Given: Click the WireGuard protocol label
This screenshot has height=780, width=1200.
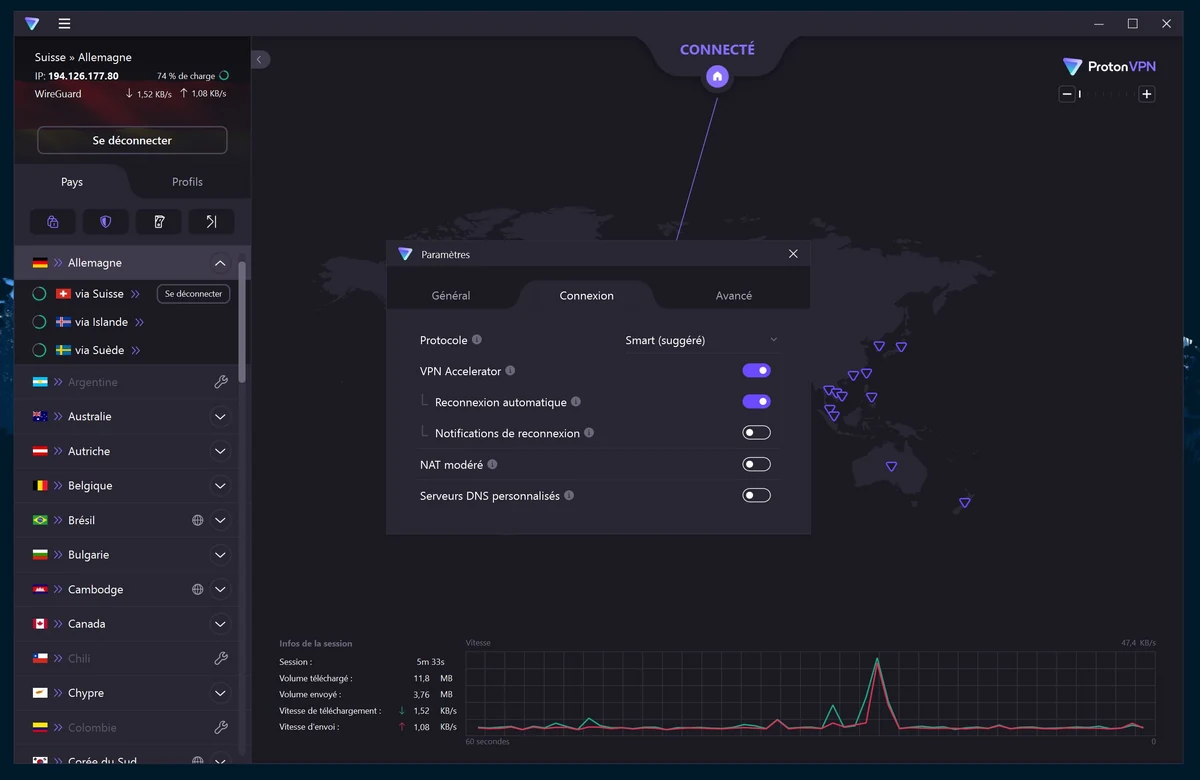Looking at the screenshot, I should (x=58, y=94).
